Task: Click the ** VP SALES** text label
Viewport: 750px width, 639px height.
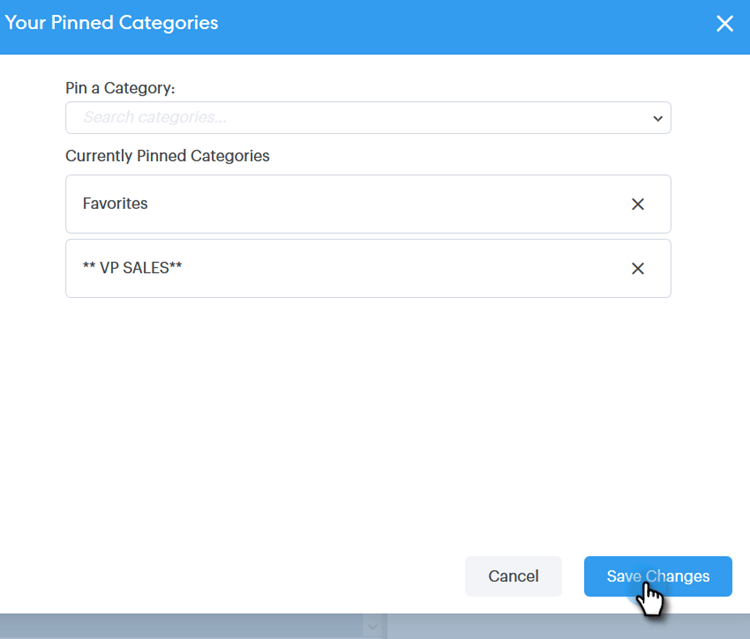Action: [x=132, y=268]
